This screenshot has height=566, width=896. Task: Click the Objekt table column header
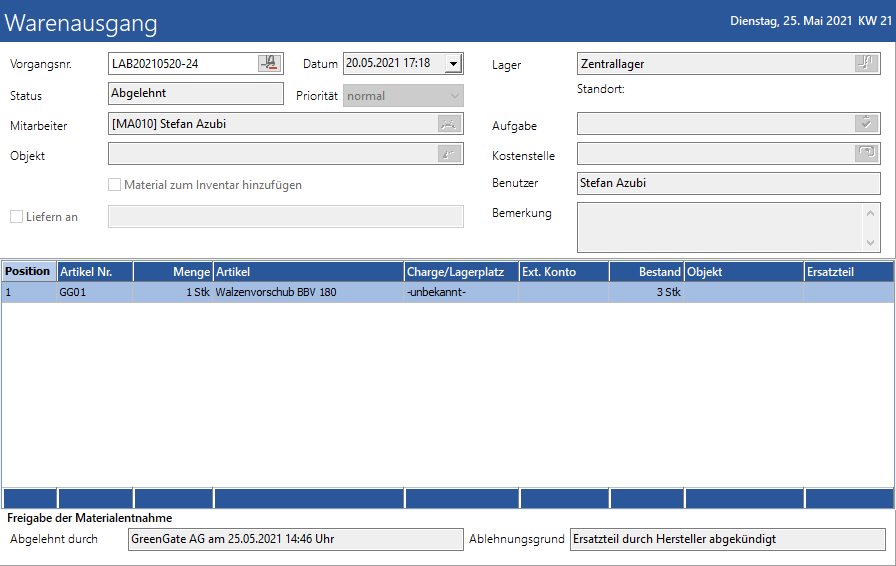(x=745, y=272)
